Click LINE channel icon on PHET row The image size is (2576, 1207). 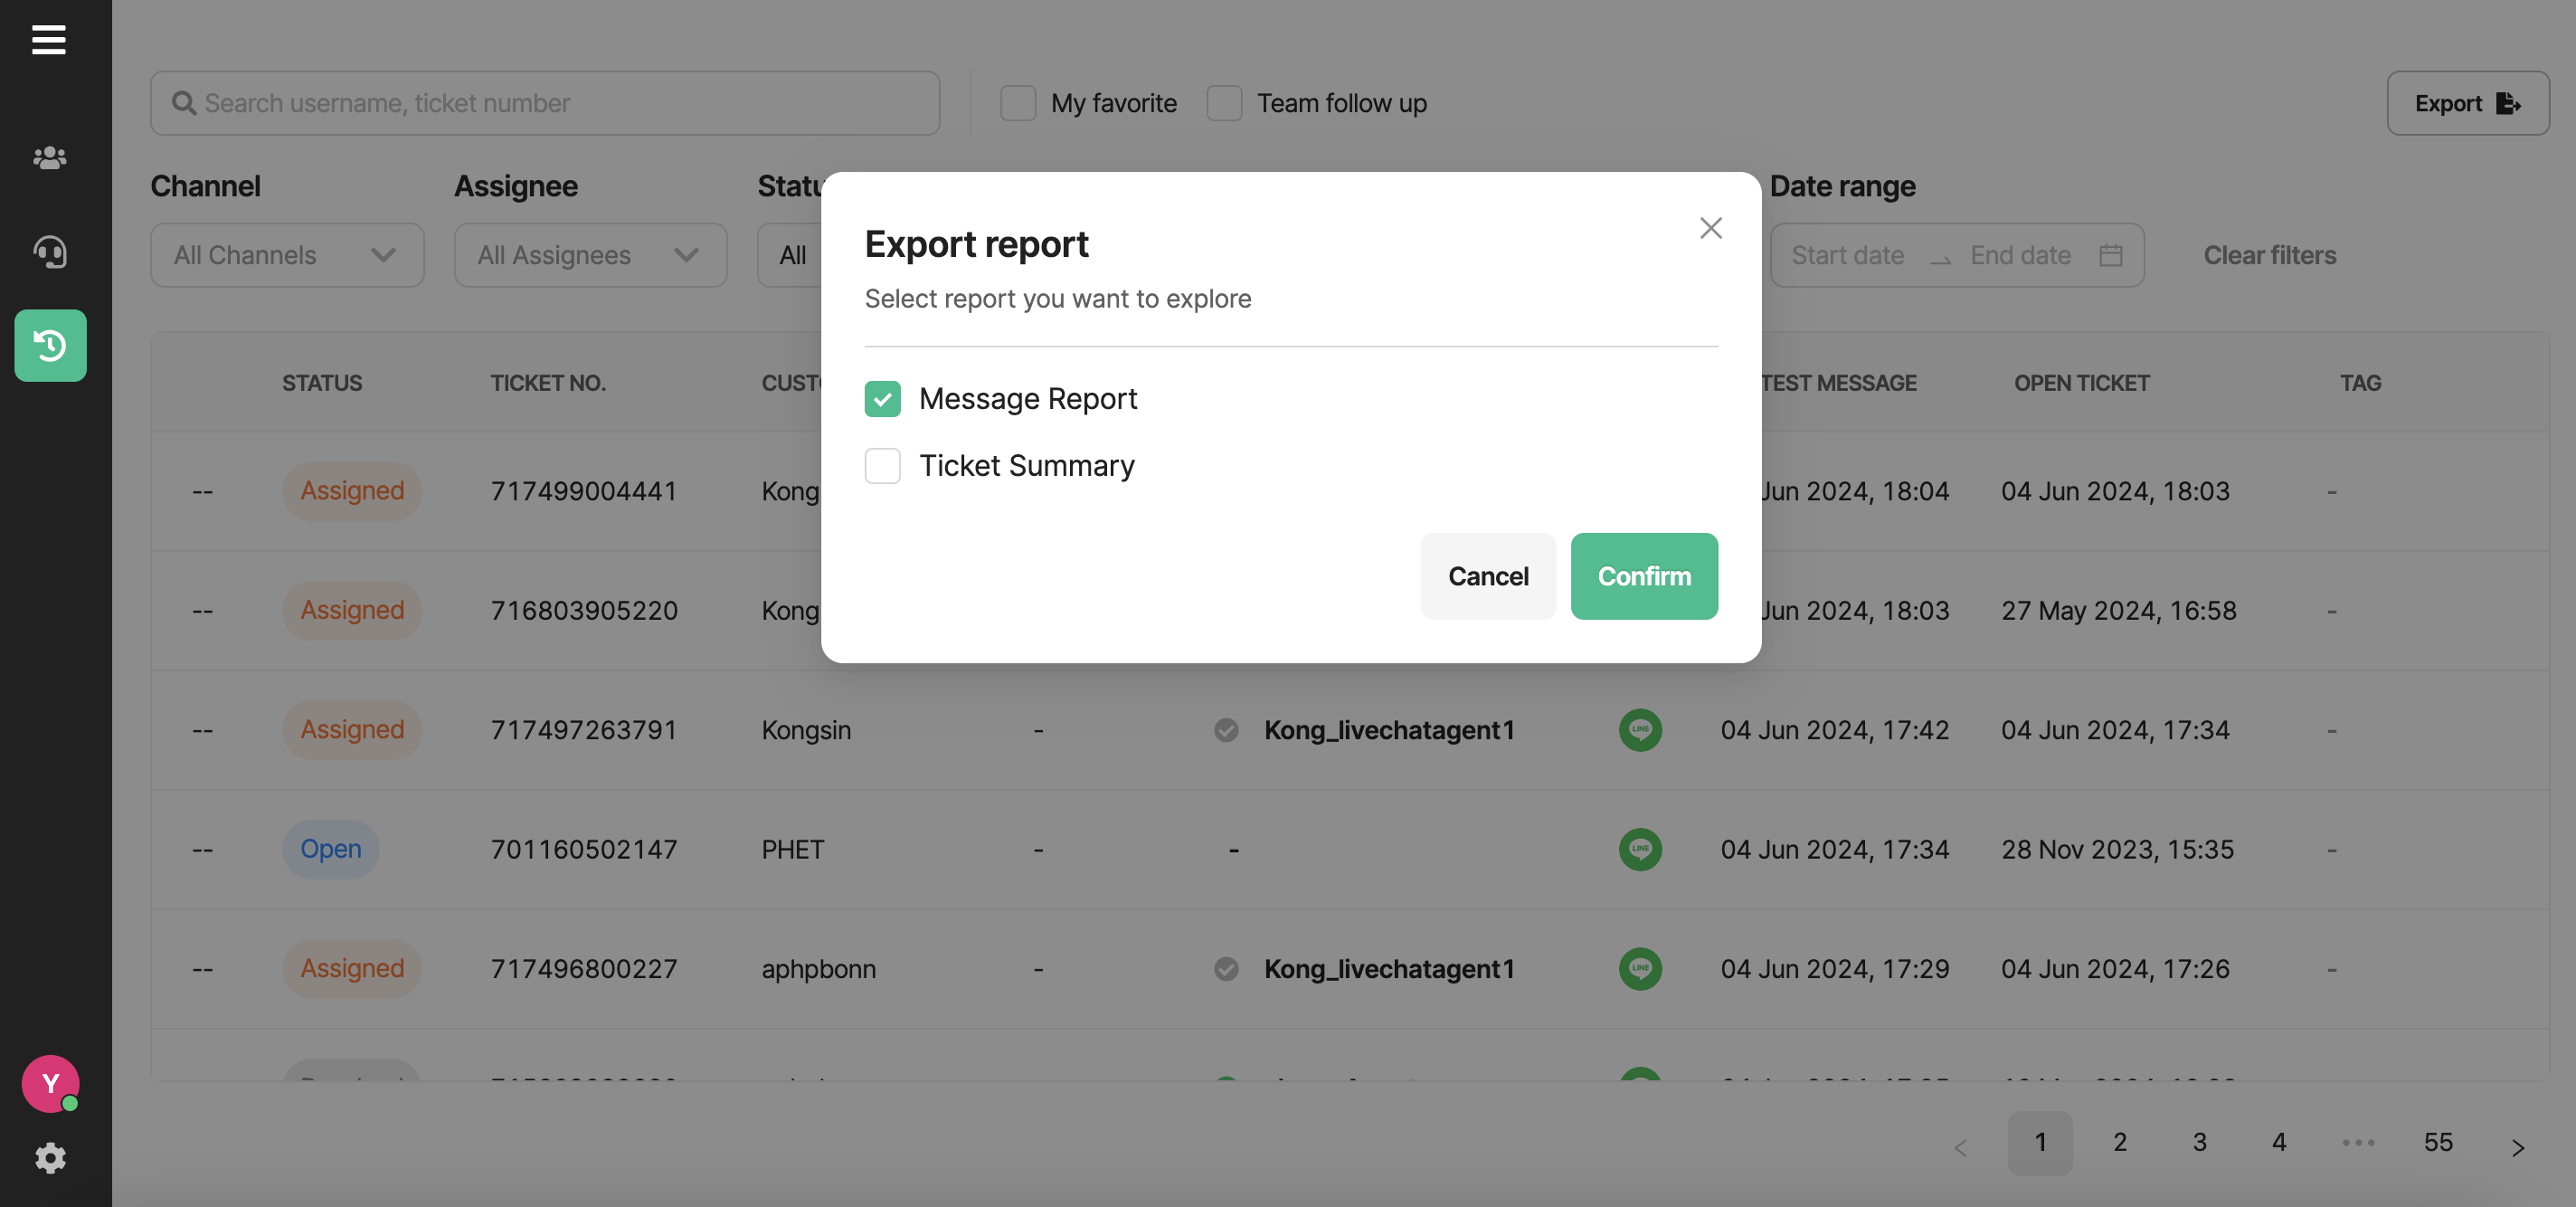(x=1640, y=849)
